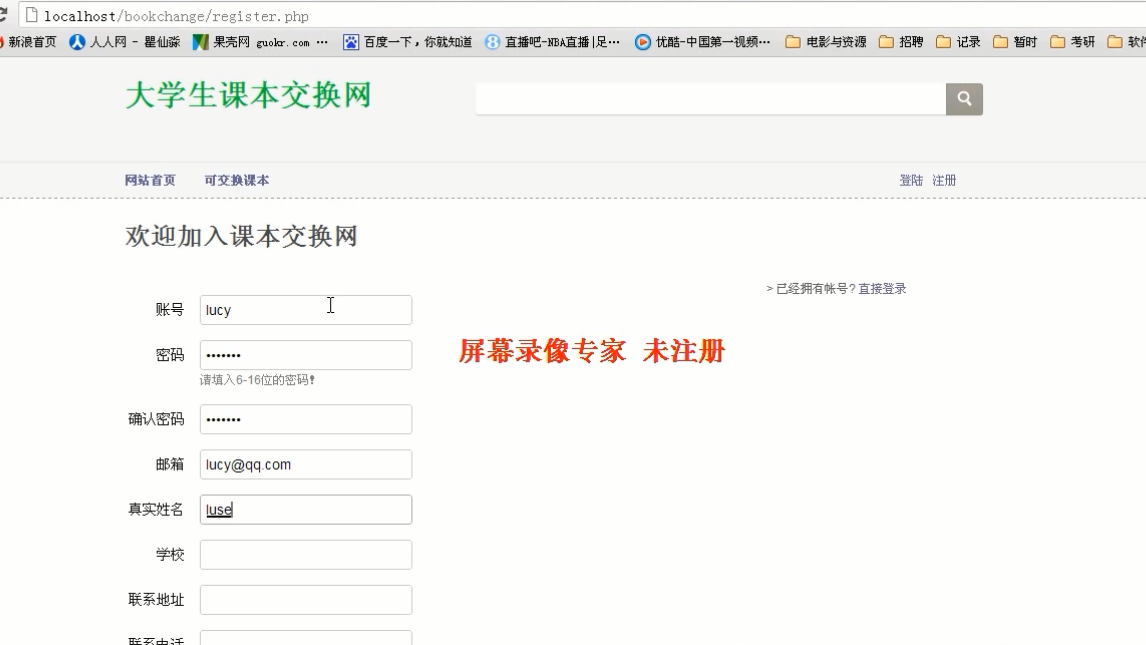Click the 大学生课本交换网 site logo

click(x=248, y=96)
